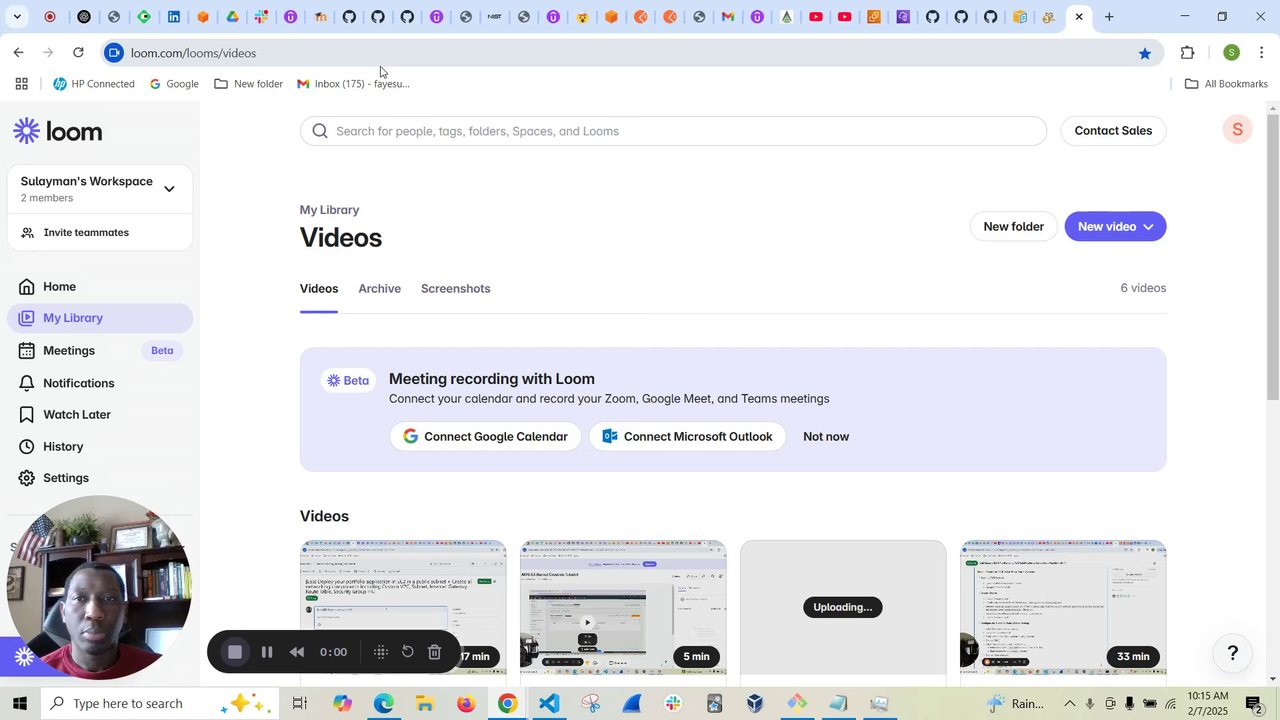Launch Microsoft Edge from the taskbar
This screenshot has width=1280, height=720.
pyautogui.click(x=384, y=704)
